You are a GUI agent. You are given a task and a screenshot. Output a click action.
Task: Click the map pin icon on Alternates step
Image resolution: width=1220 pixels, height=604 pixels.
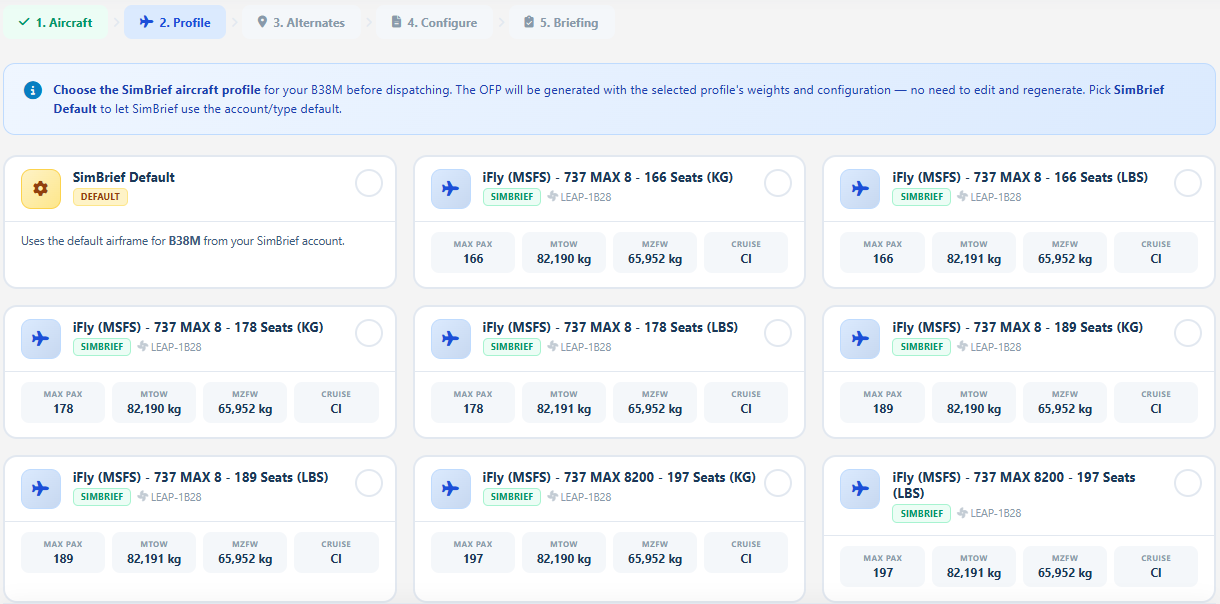(x=262, y=22)
